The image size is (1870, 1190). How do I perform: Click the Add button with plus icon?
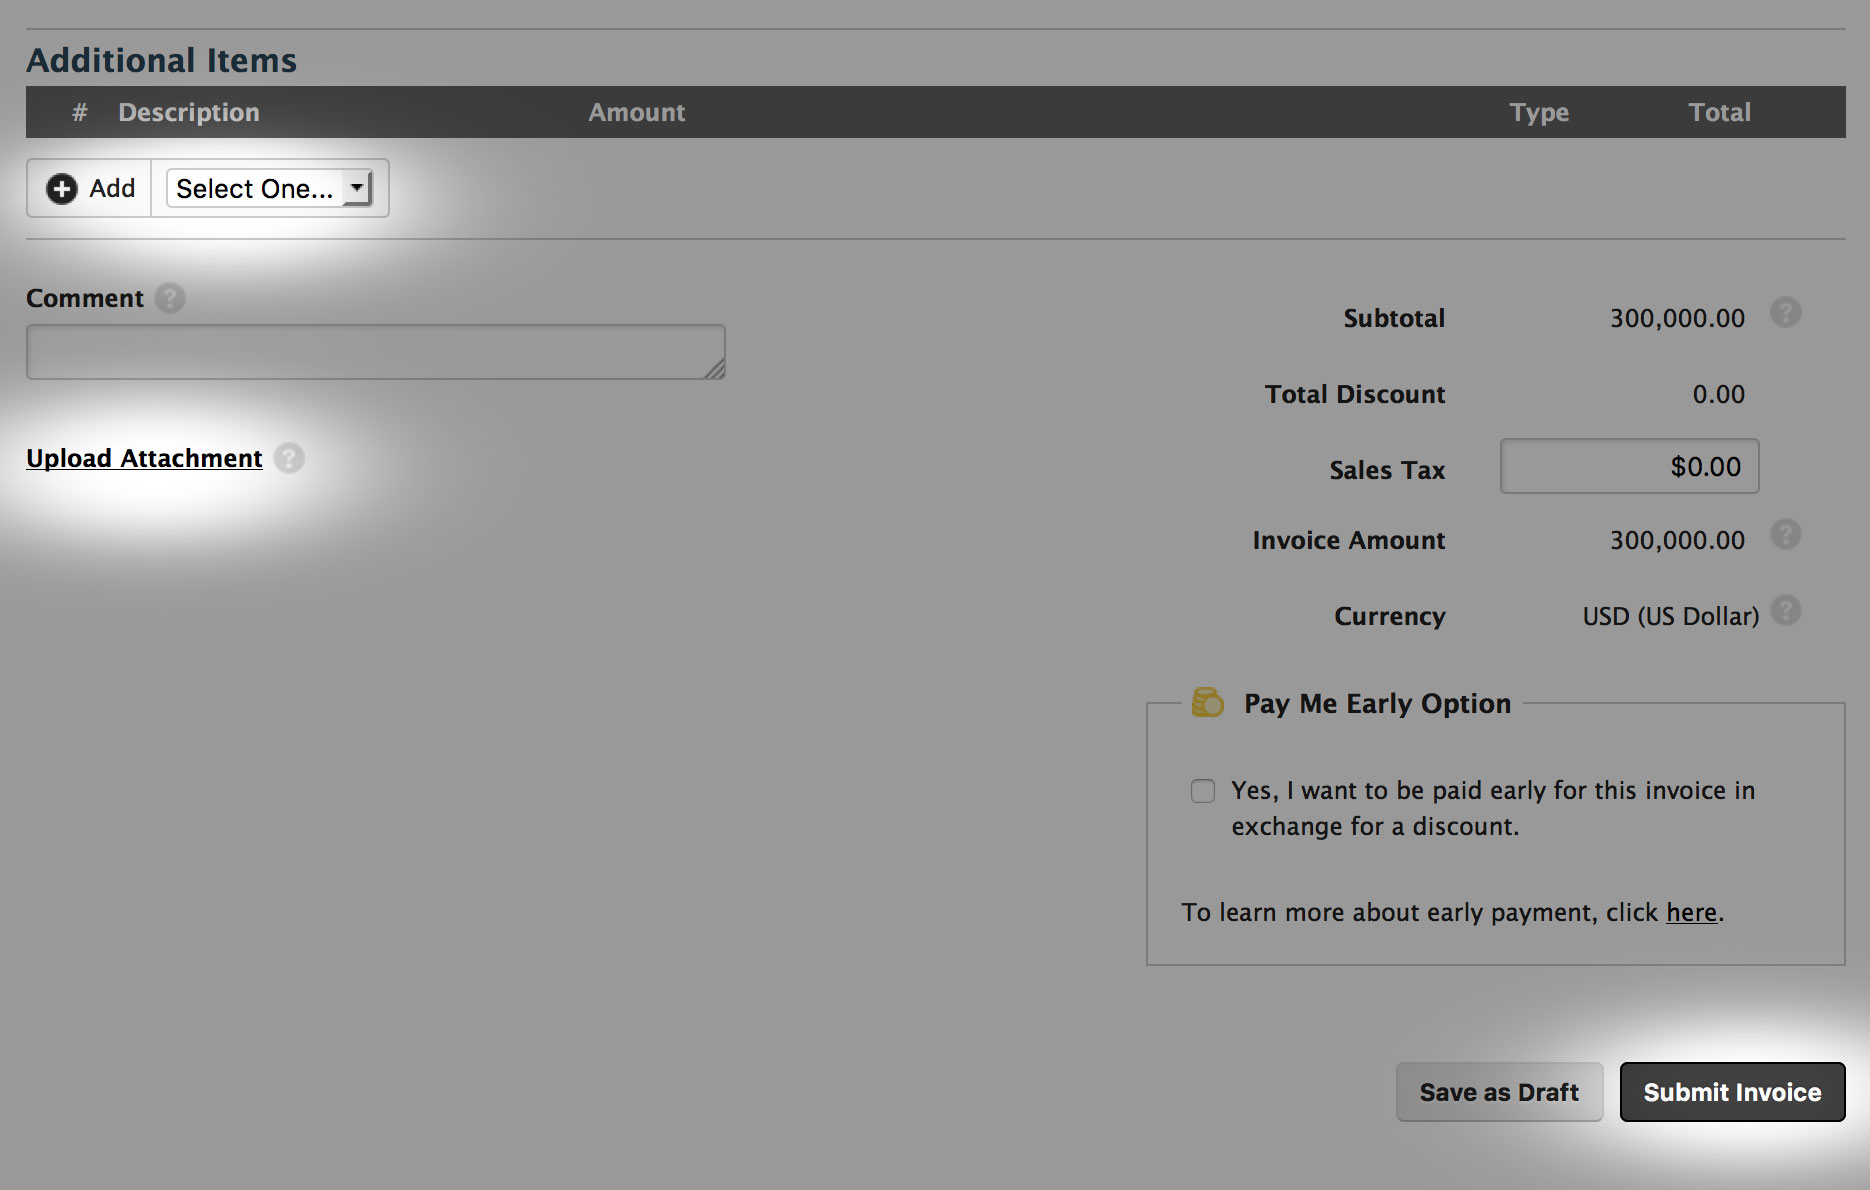(89, 188)
